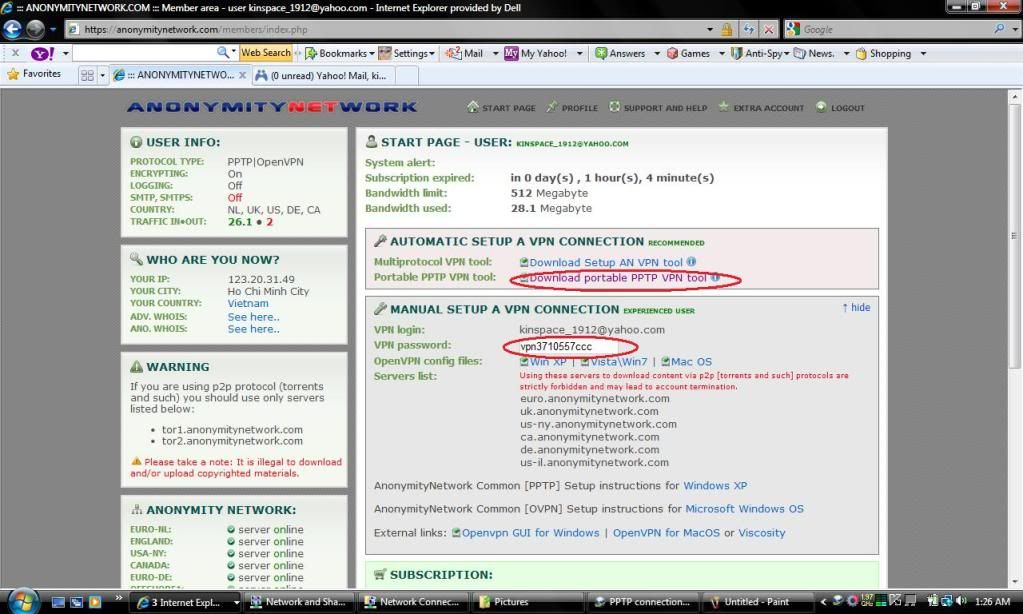
Task: Click the News toolbar button
Action: point(814,54)
